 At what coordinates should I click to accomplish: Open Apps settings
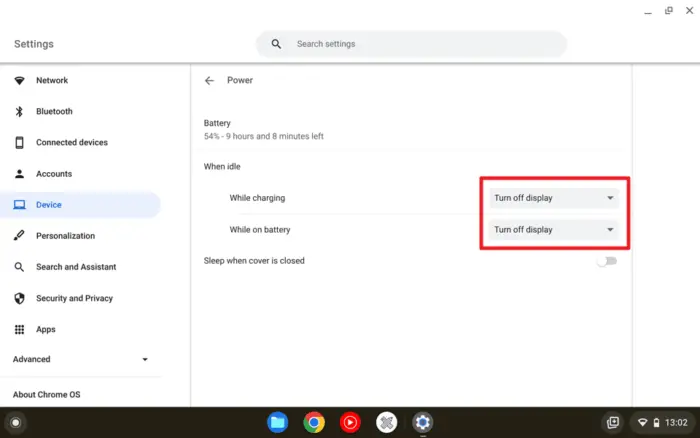80,329
